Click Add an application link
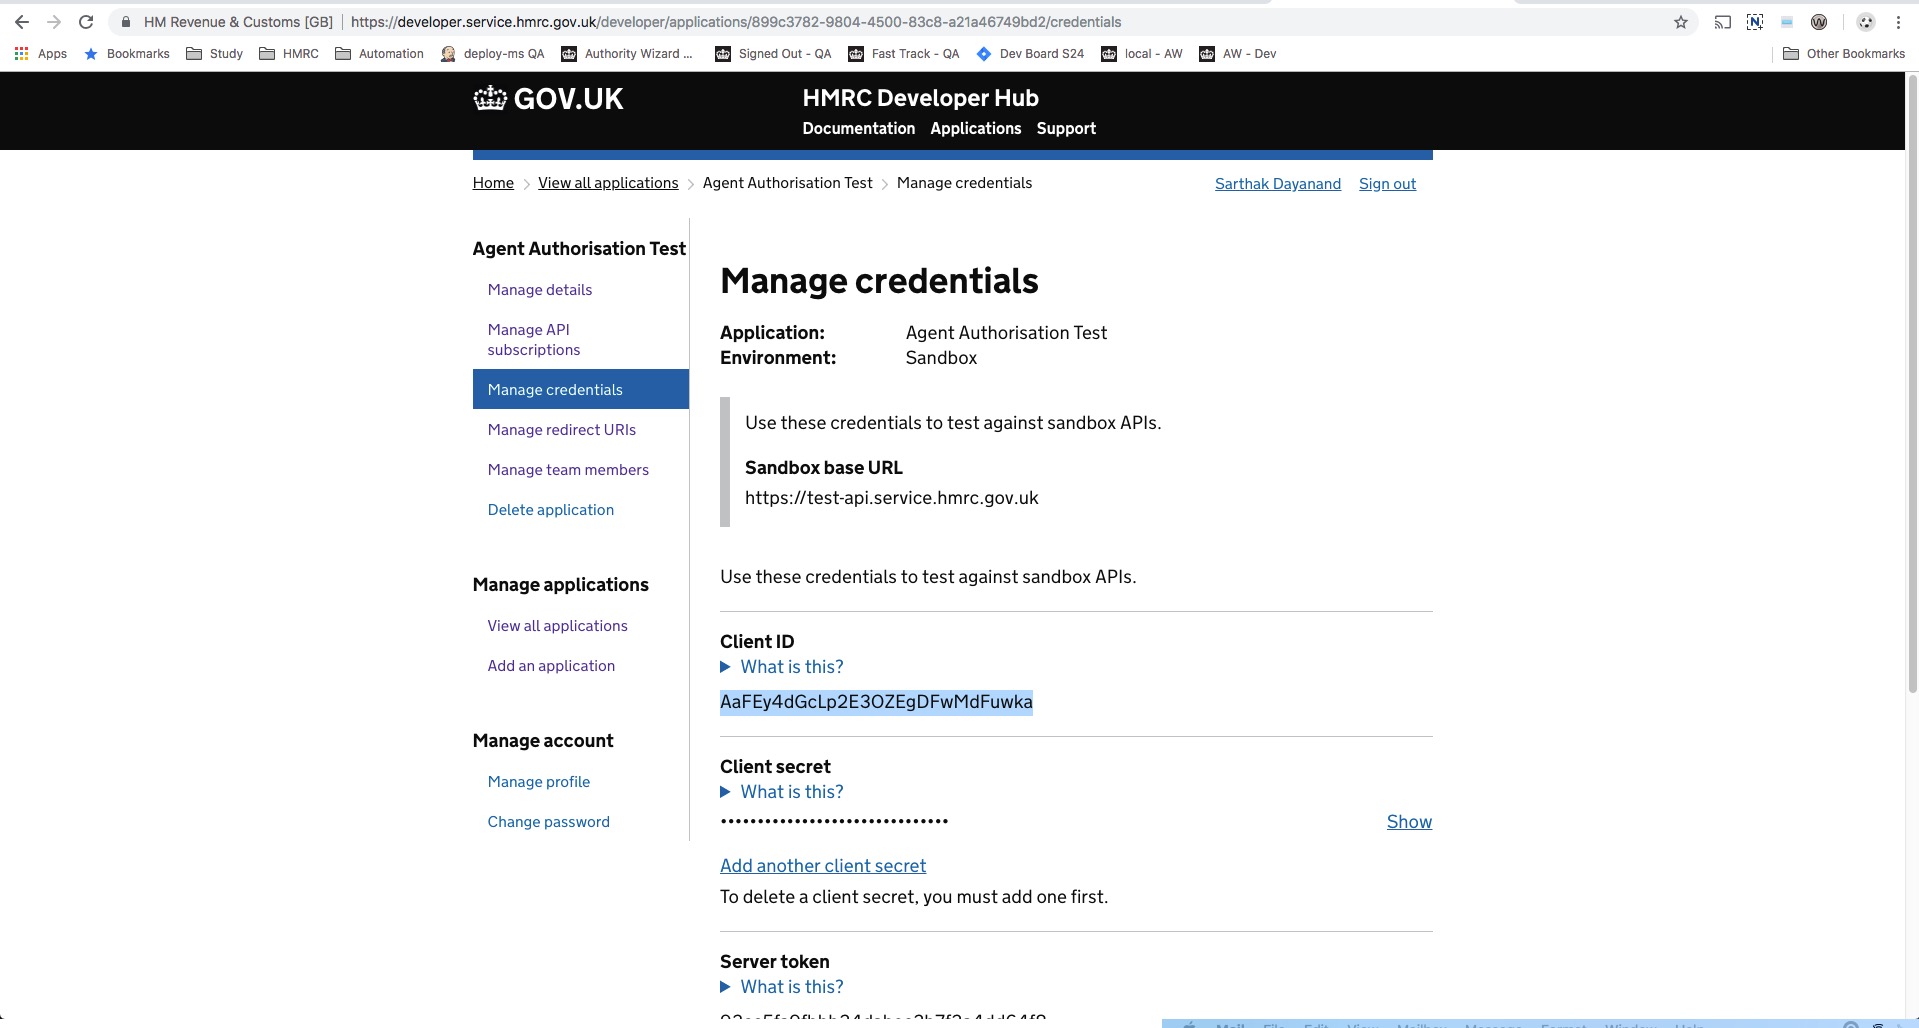This screenshot has height=1028, width=1919. [551, 666]
